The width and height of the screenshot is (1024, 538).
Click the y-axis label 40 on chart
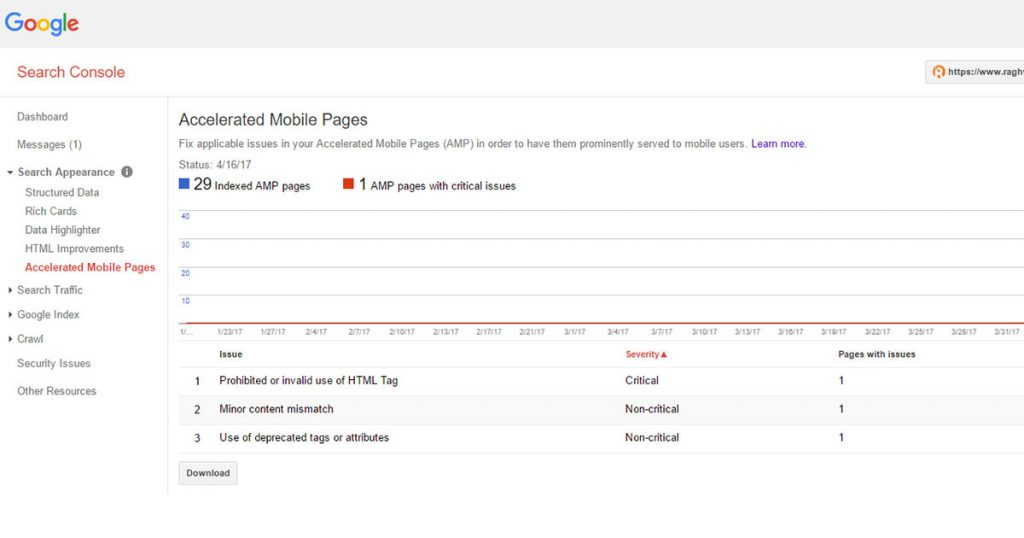click(185, 216)
